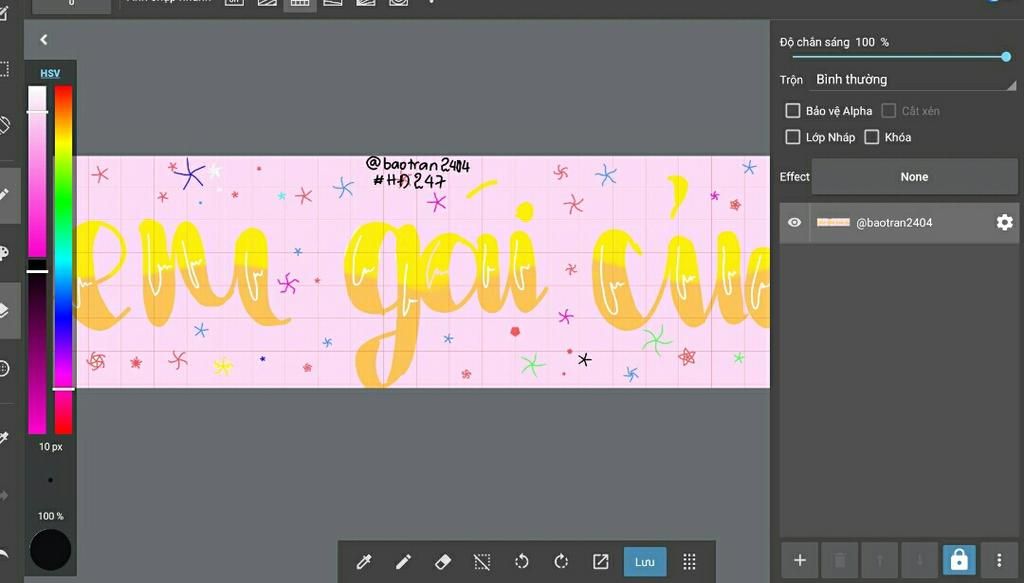Select the @baotran2404 layer thumbnail
Viewport: 1024px width, 583px height.
[x=833, y=223]
